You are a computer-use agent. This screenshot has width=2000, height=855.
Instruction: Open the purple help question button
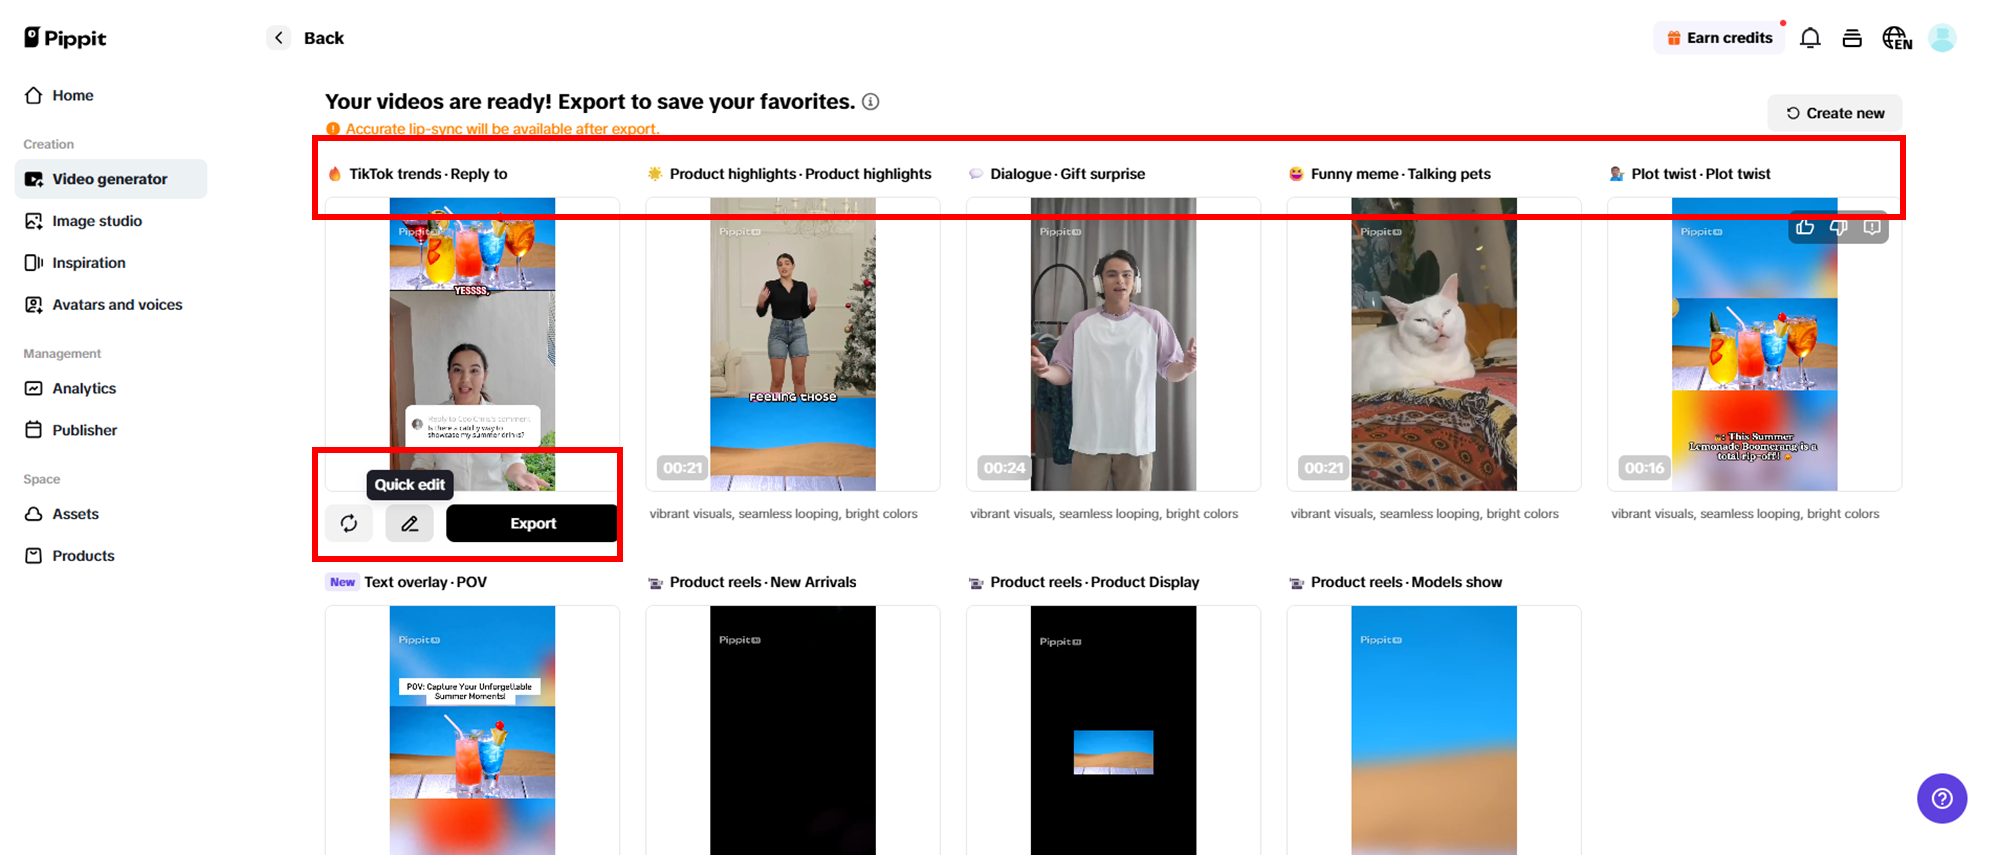point(1942,798)
